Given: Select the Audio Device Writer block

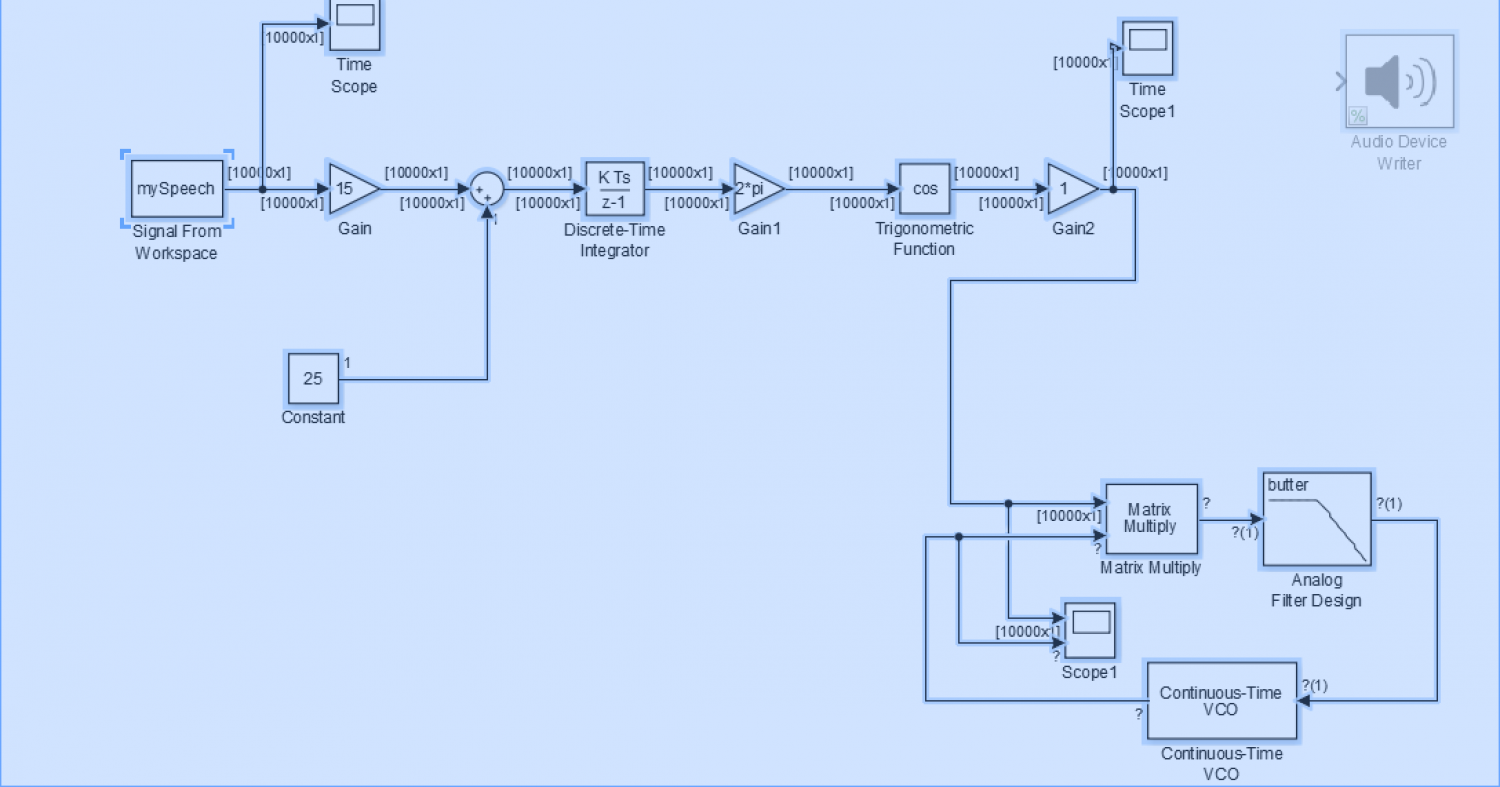Looking at the screenshot, I should pyautogui.click(x=1399, y=83).
